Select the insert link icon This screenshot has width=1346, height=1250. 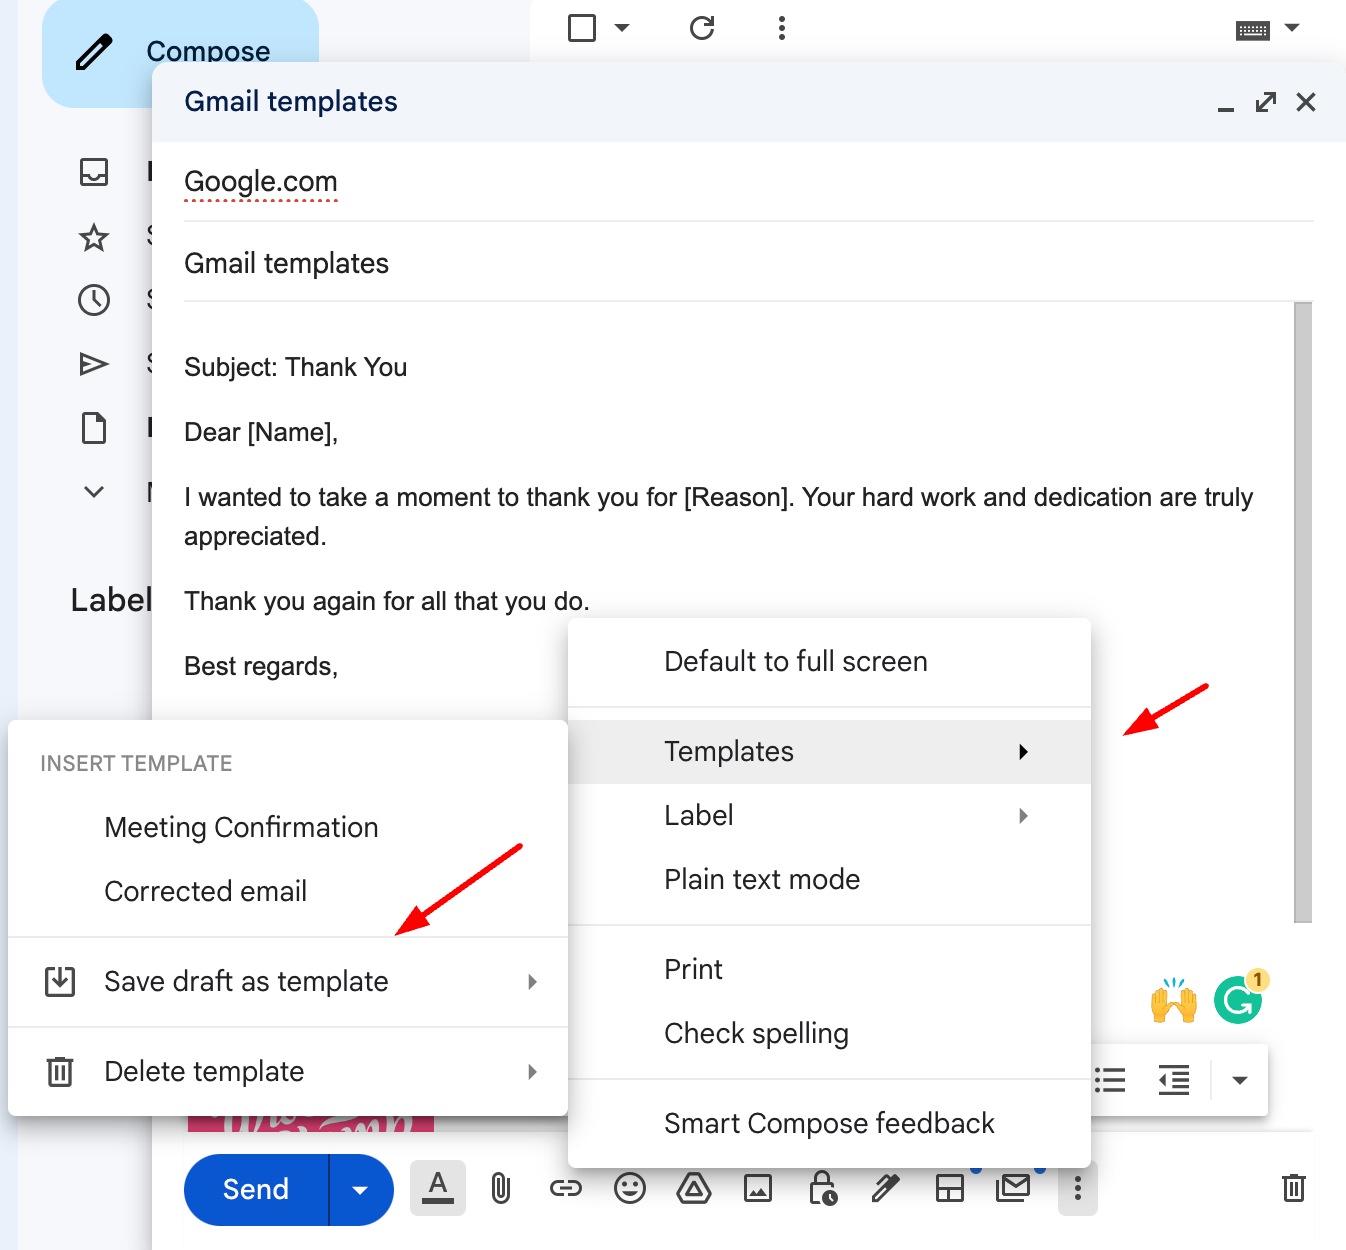(x=566, y=1189)
